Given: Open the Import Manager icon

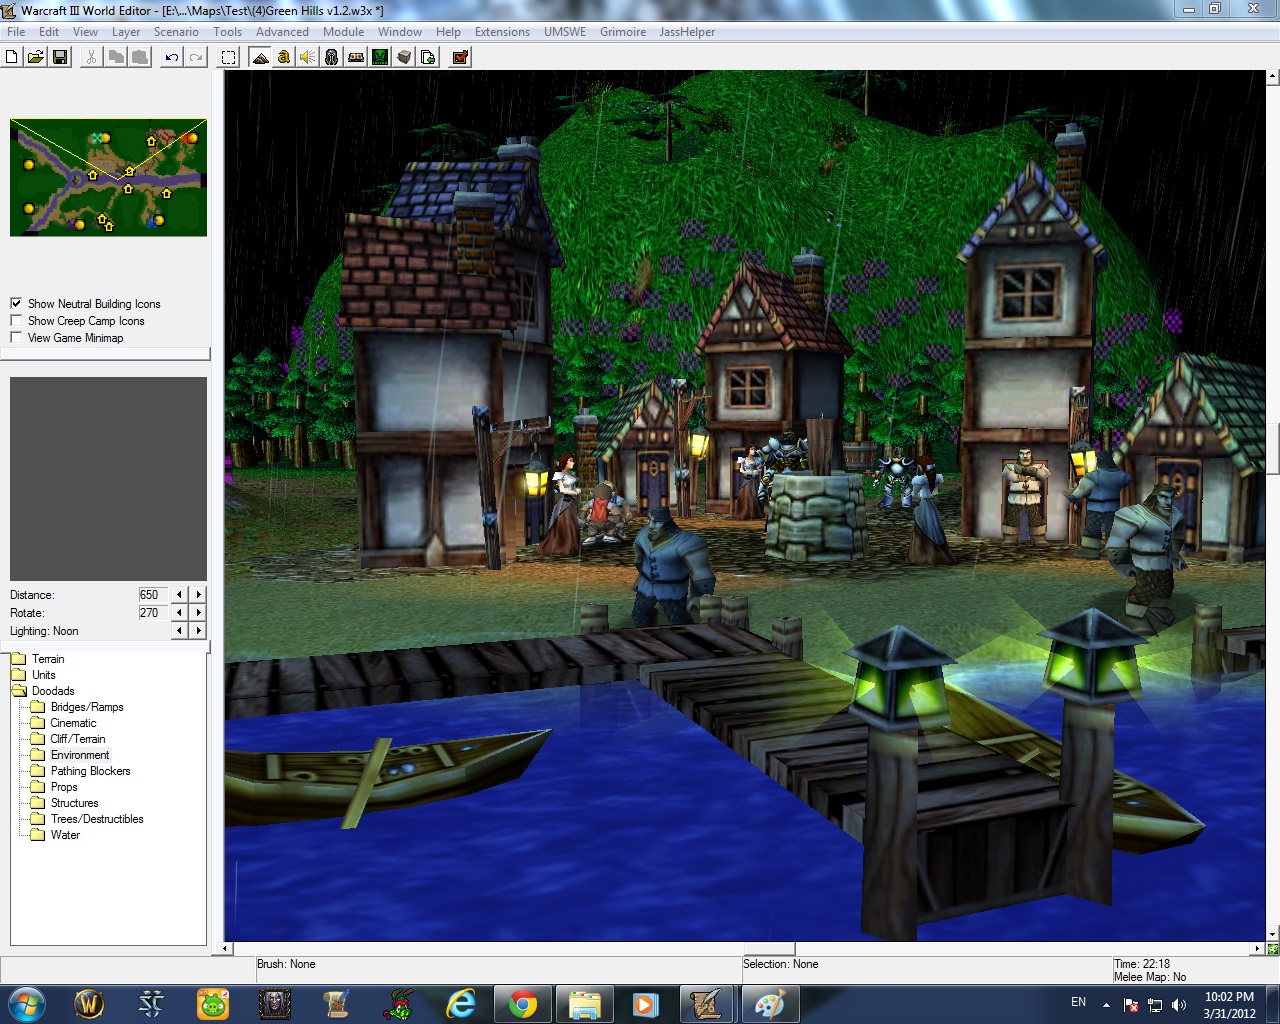Looking at the screenshot, I should (428, 57).
